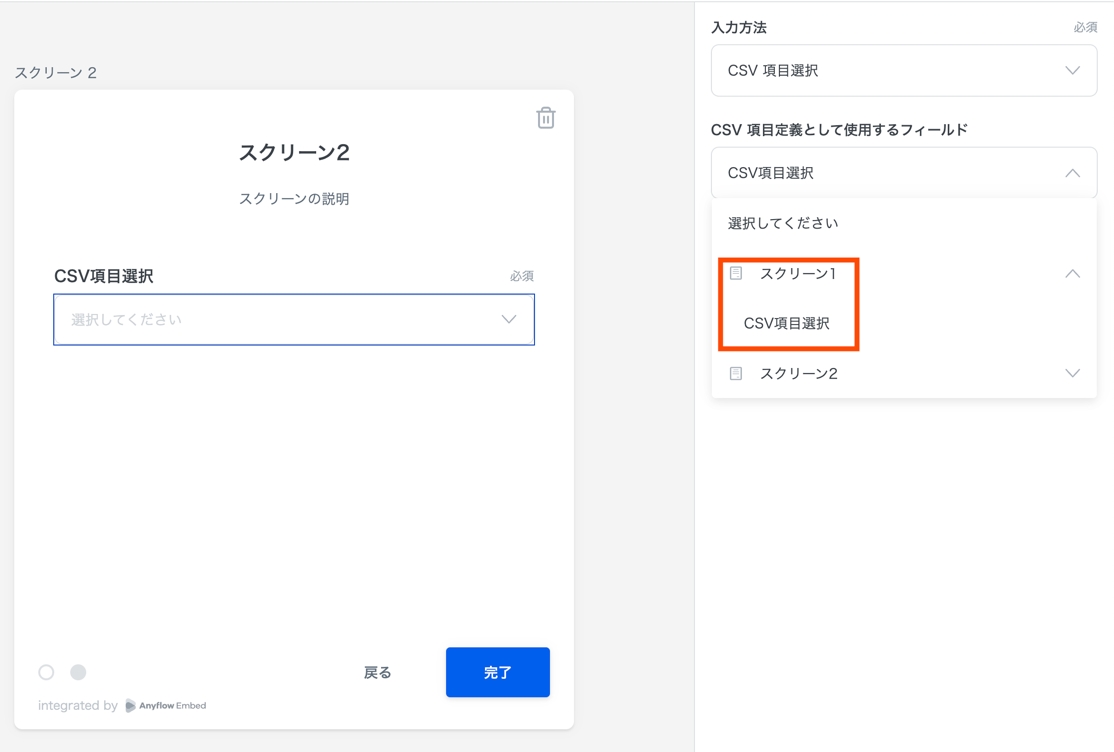Viewport: 1114px width, 752px height.
Task: Close the CSV 項目定義 field dropdown
Action: pyautogui.click(x=1072, y=173)
